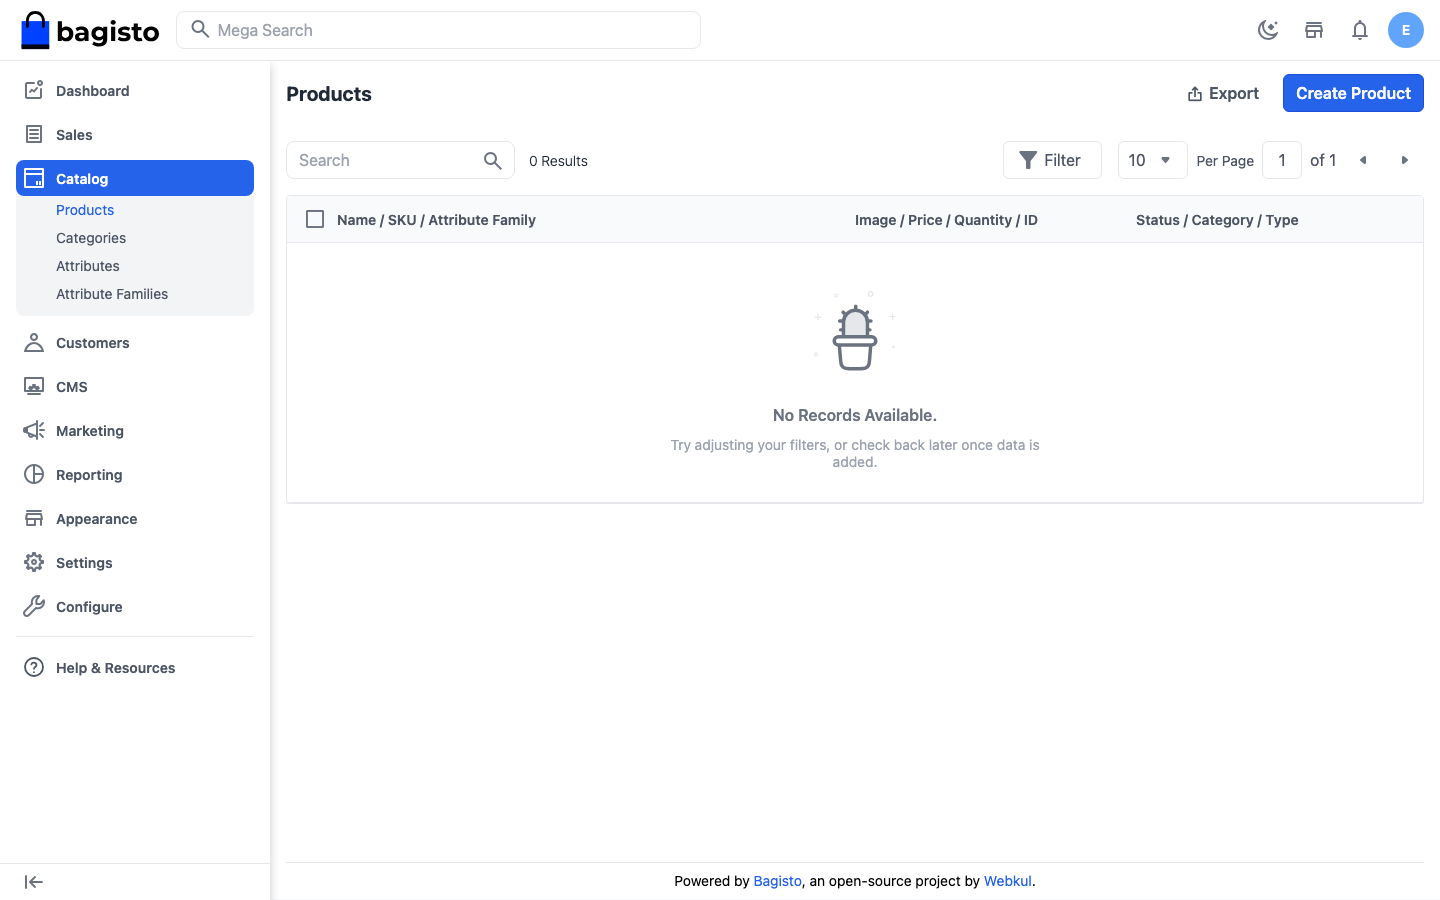Viewport: 1440px width, 900px height.
Task: Click the Dashboard sidebar icon
Action: pyautogui.click(x=34, y=90)
